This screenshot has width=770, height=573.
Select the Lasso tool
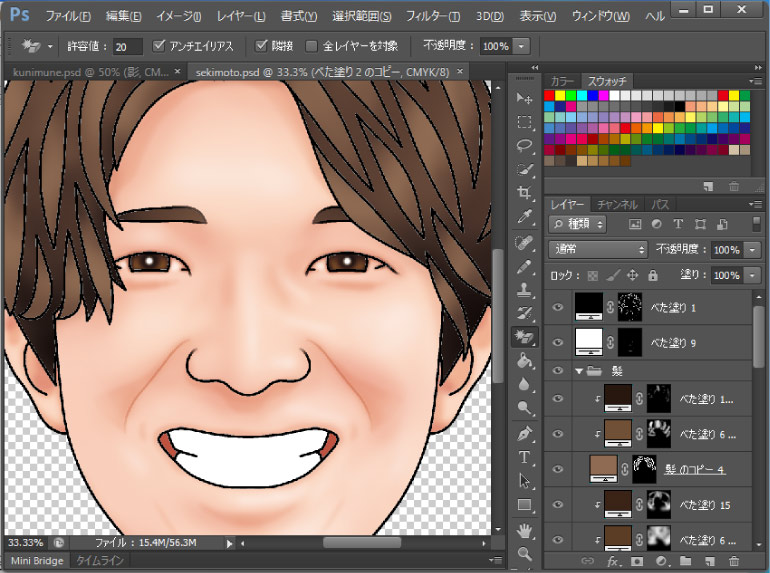(524, 146)
